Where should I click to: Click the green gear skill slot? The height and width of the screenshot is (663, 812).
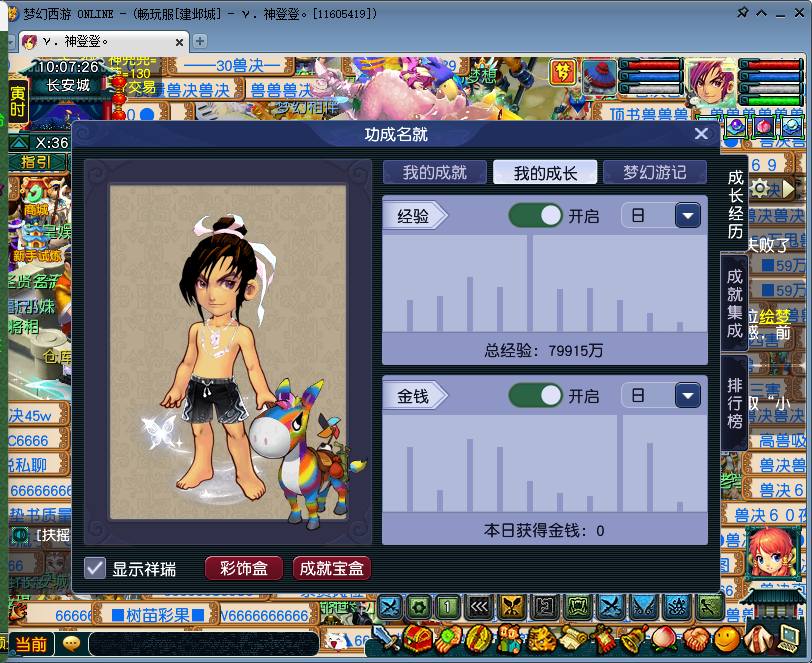pos(419,606)
